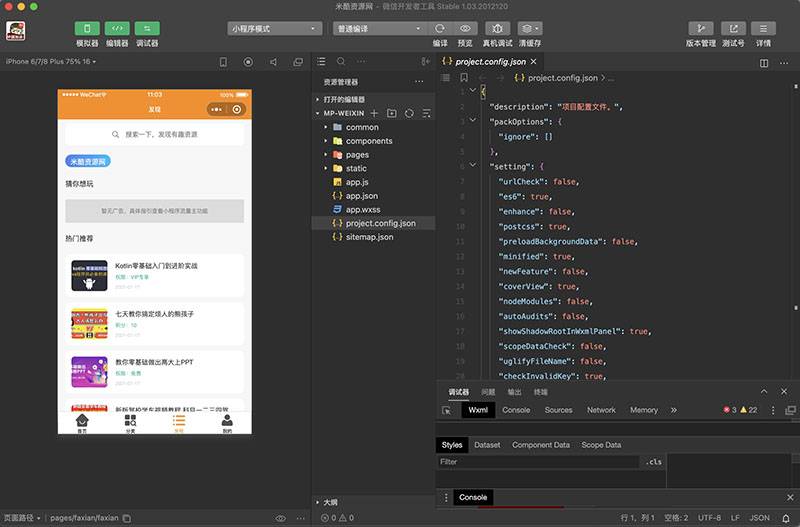
Task: Click the compile refresh icon in toolbar
Action: click(440, 29)
